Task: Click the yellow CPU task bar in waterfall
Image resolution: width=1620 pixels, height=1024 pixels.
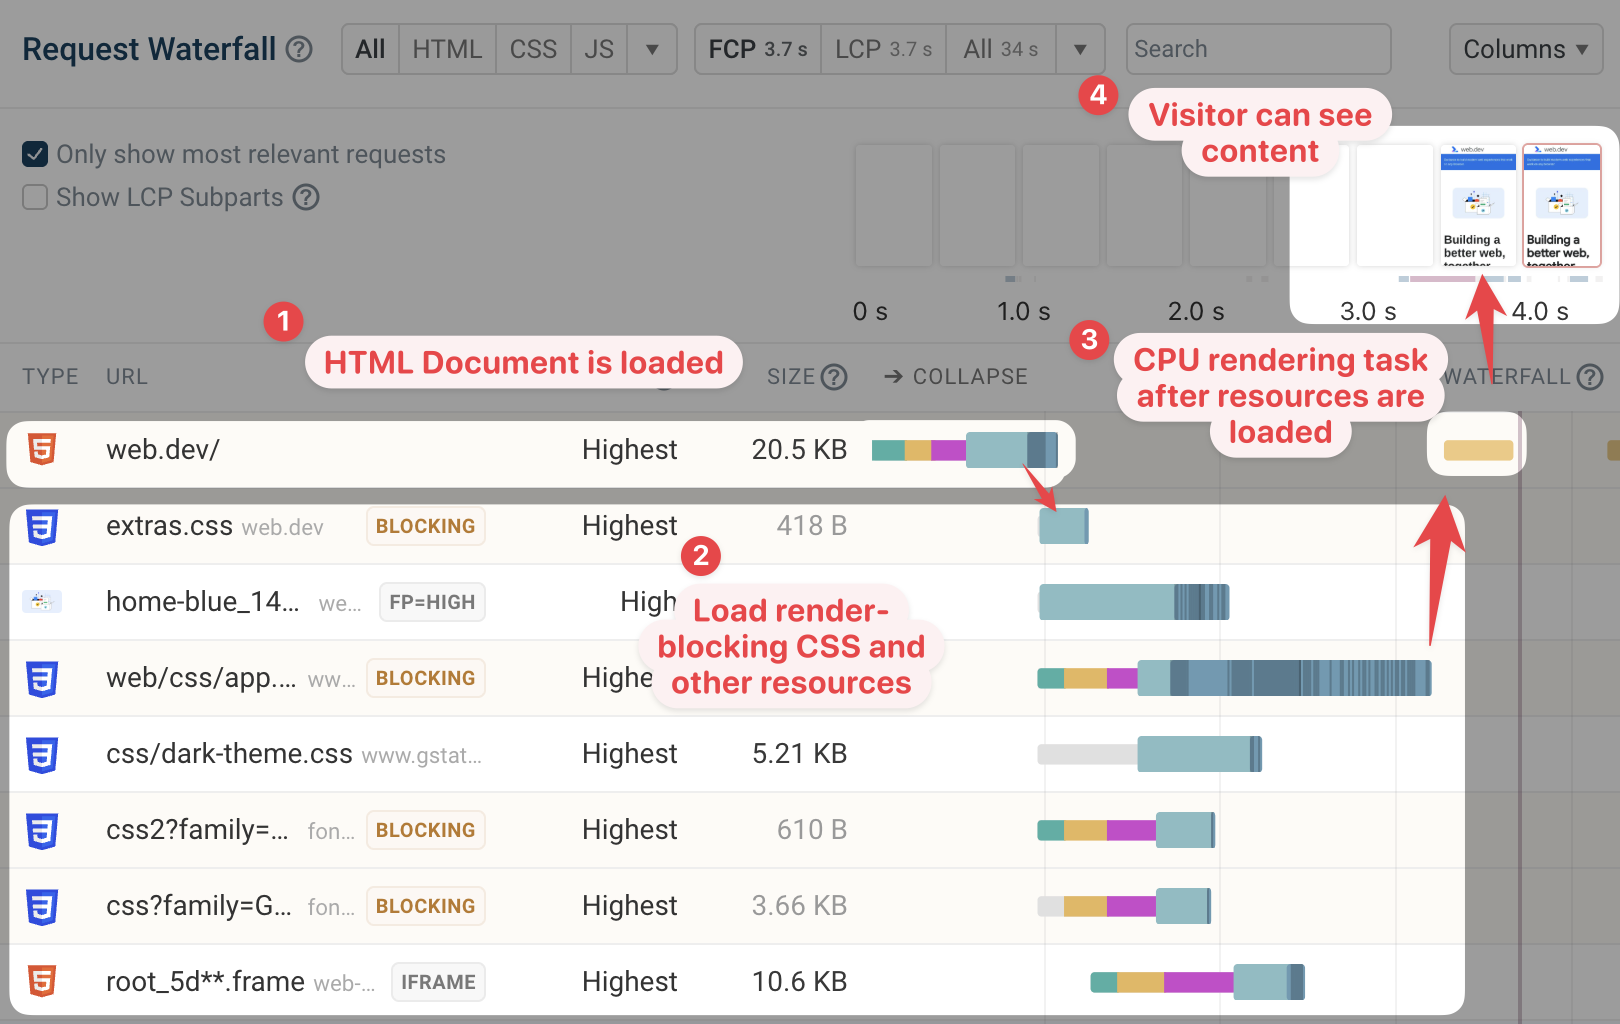Action: coord(1478,450)
